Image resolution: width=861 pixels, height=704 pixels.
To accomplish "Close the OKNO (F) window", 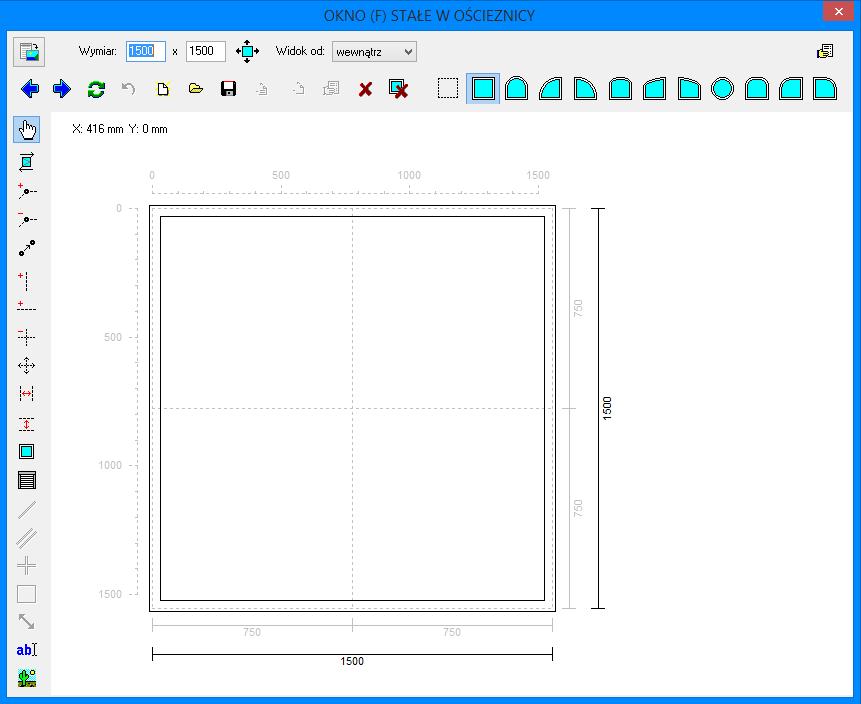I will (x=838, y=12).
